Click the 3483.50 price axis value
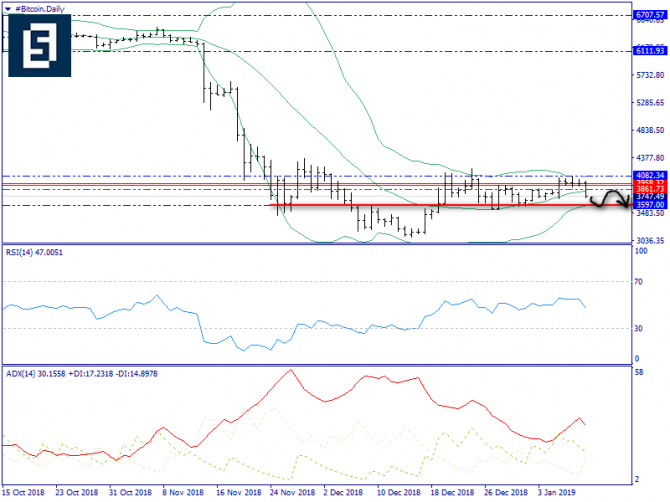 coord(650,213)
